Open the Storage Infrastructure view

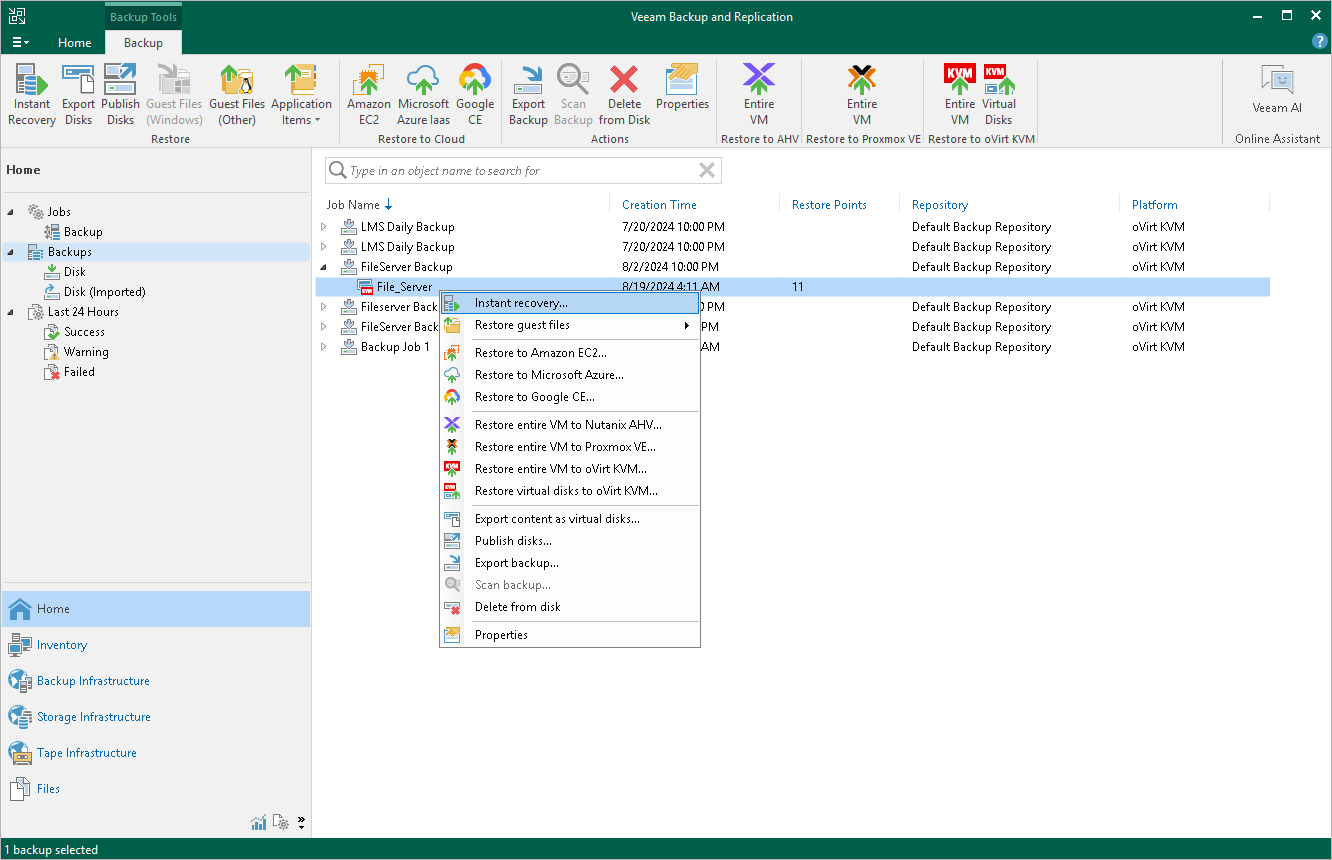156,717
